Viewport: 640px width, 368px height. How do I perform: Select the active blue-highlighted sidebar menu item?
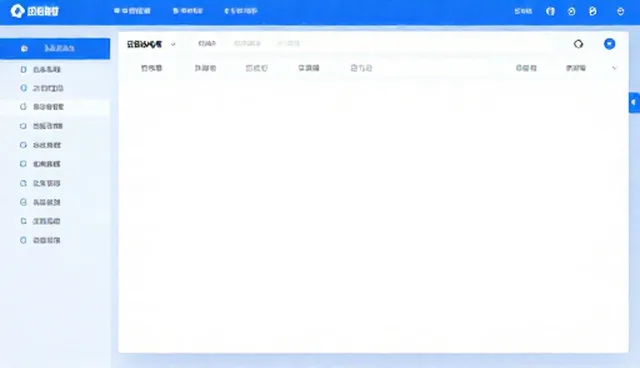[x=55, y=49]
